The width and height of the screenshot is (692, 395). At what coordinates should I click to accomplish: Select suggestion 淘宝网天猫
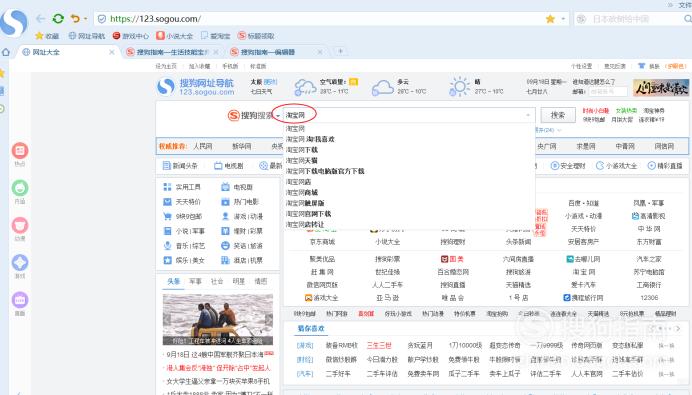pyautogui.click(x=301, y=160)
